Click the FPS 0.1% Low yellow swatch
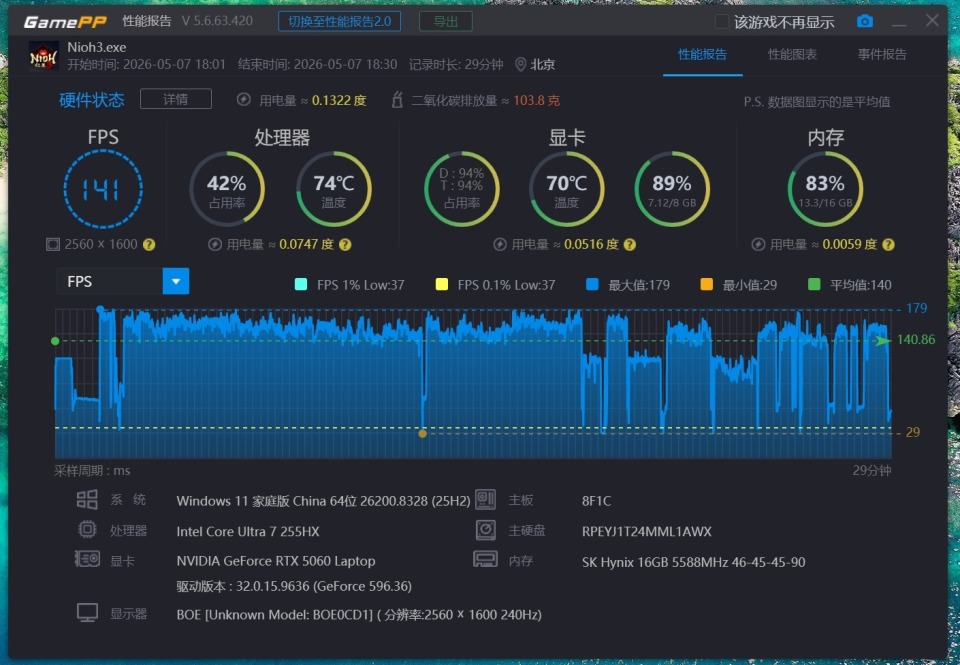This screenshot has height=665, width=960. click(x=441, y=284)
